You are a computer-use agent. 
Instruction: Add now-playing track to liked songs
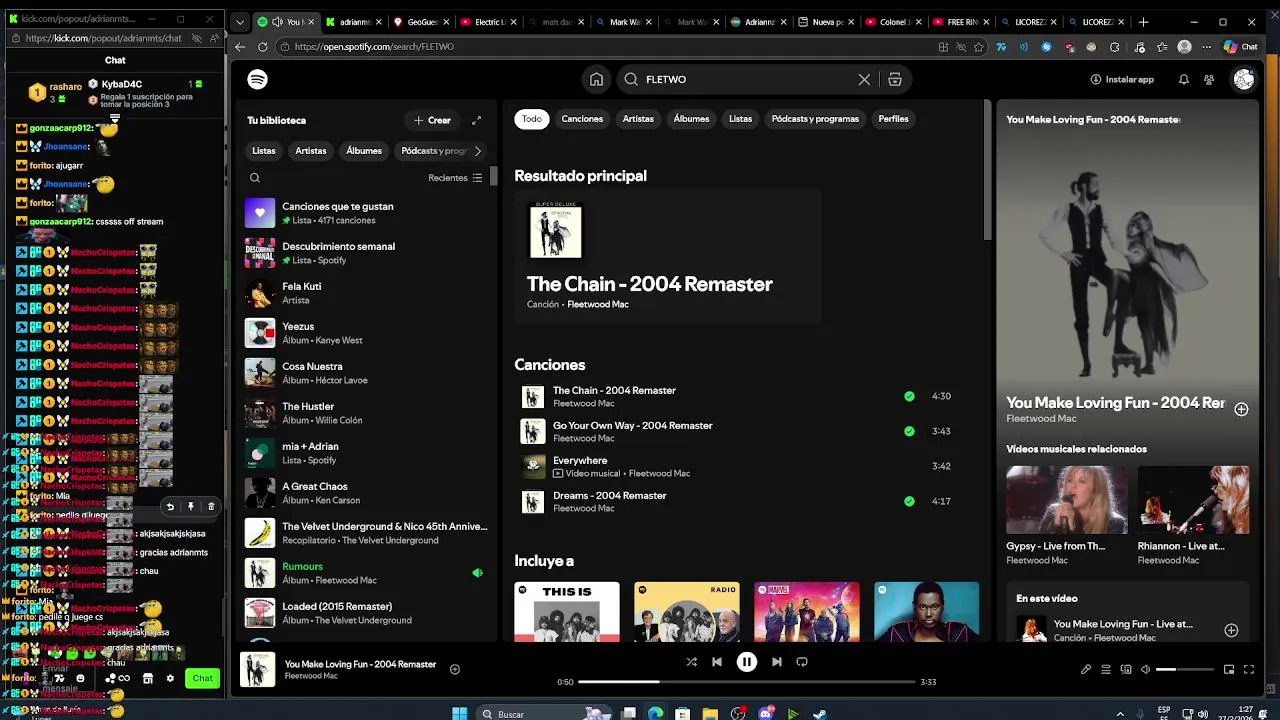click(455, 669)
